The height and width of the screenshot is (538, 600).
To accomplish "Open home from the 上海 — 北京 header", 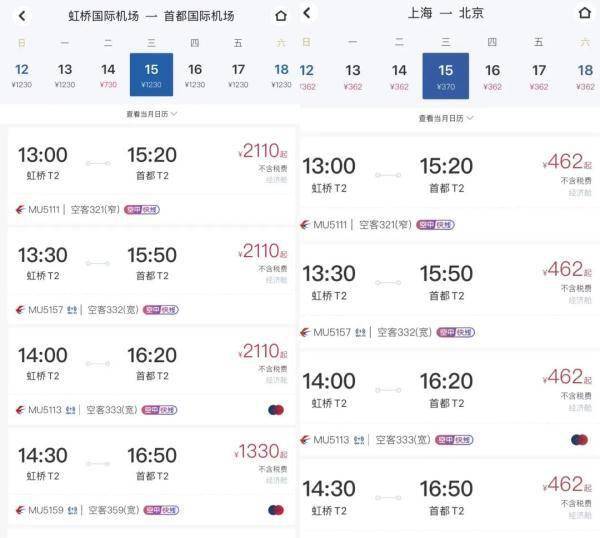I will (584, 13).
